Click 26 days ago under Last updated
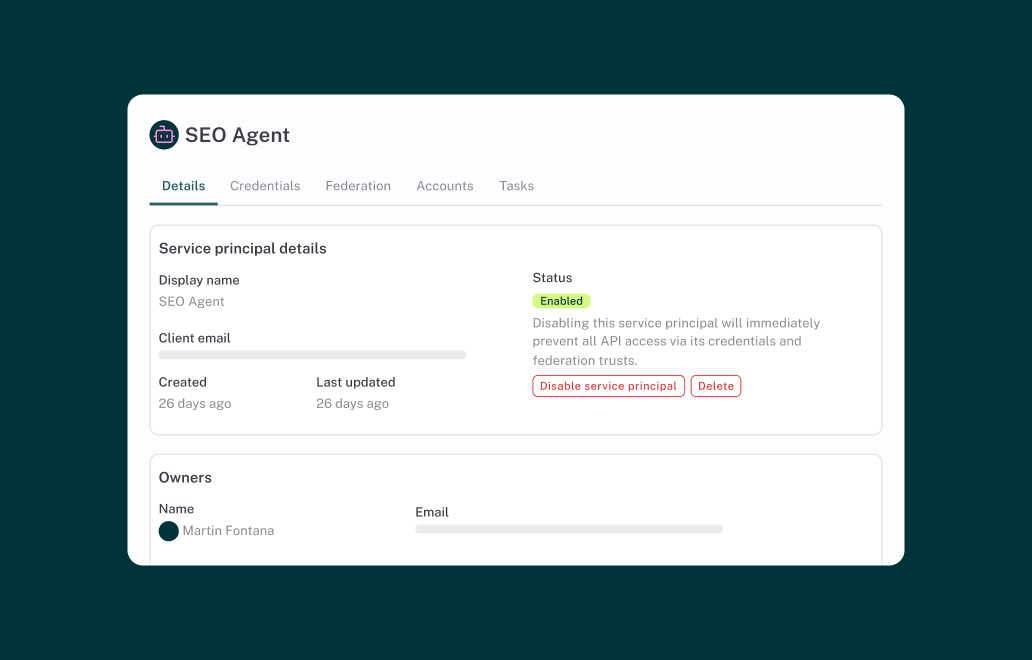The width and height of the screenshot is (1032, 660). 353,403
